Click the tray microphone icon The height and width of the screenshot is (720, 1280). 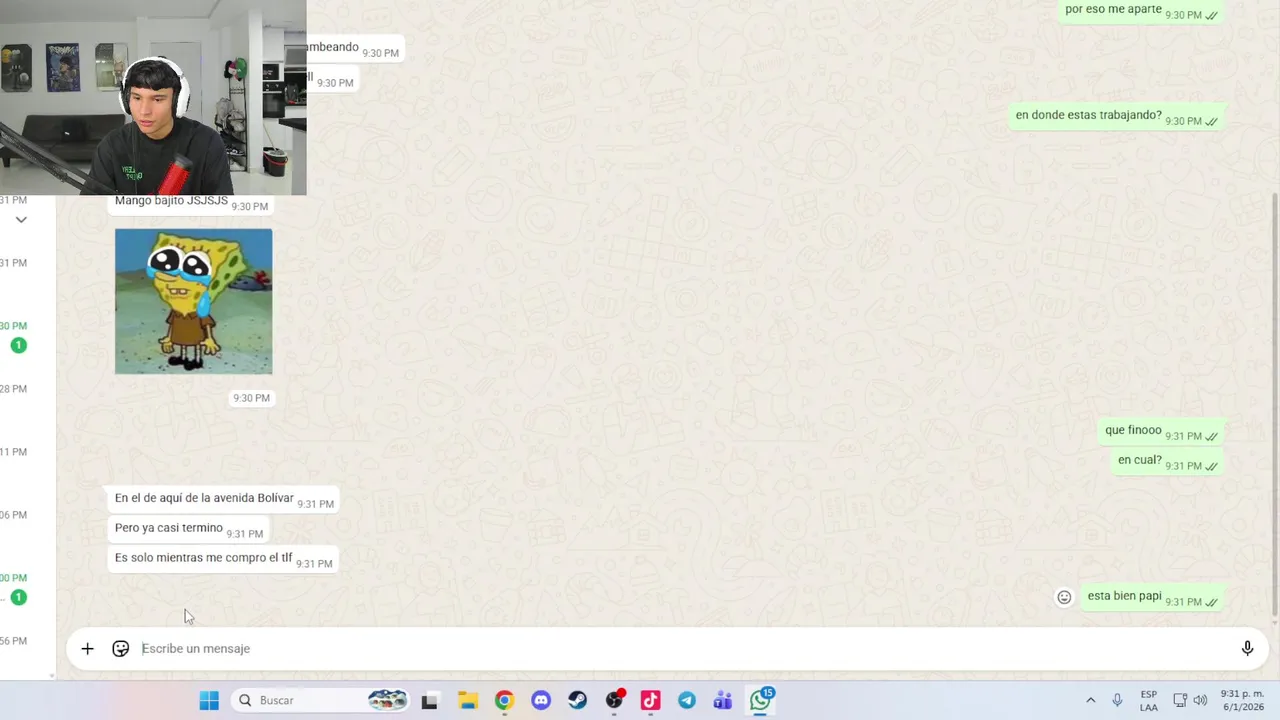(x=1117, y=701)
